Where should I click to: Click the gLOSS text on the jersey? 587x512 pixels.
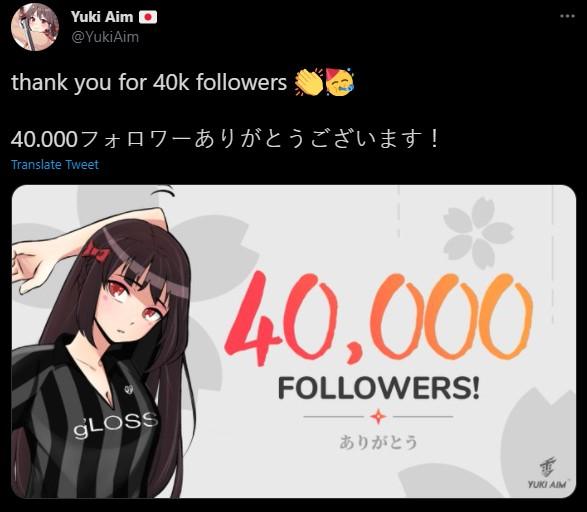point(115,424)
